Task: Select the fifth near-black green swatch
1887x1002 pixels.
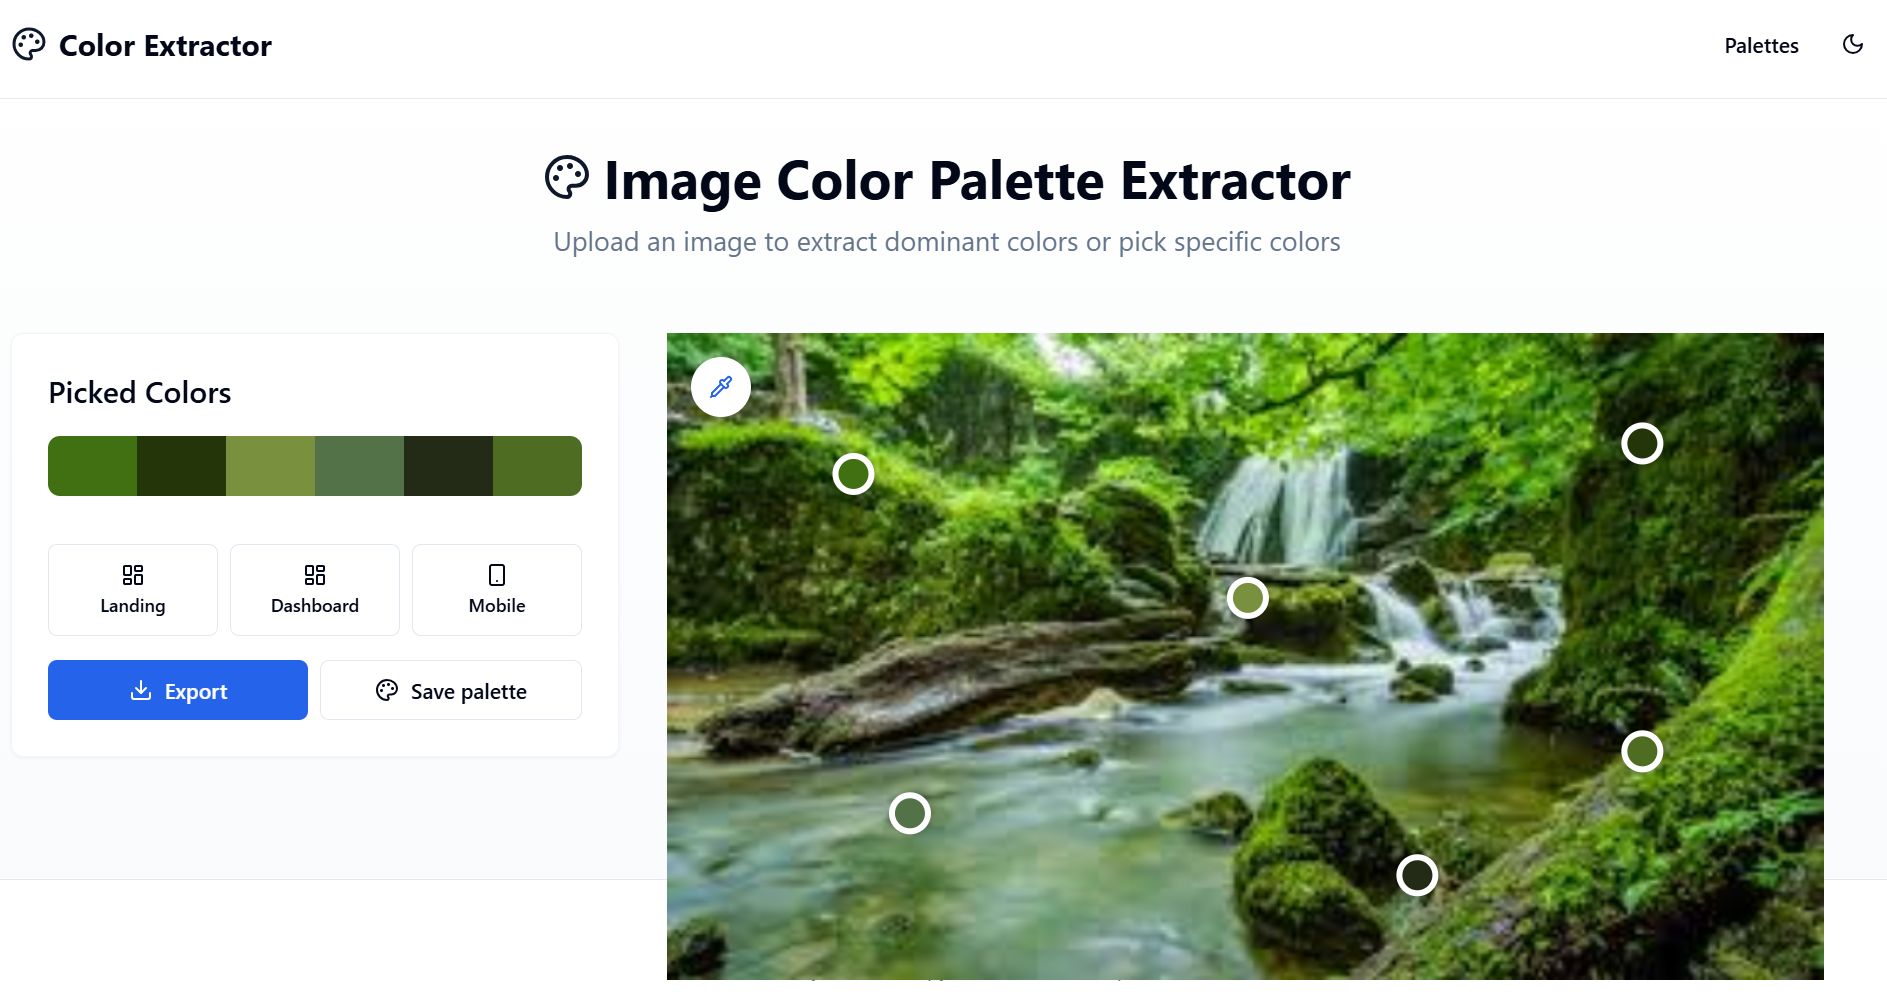Action: coord(449,466)
